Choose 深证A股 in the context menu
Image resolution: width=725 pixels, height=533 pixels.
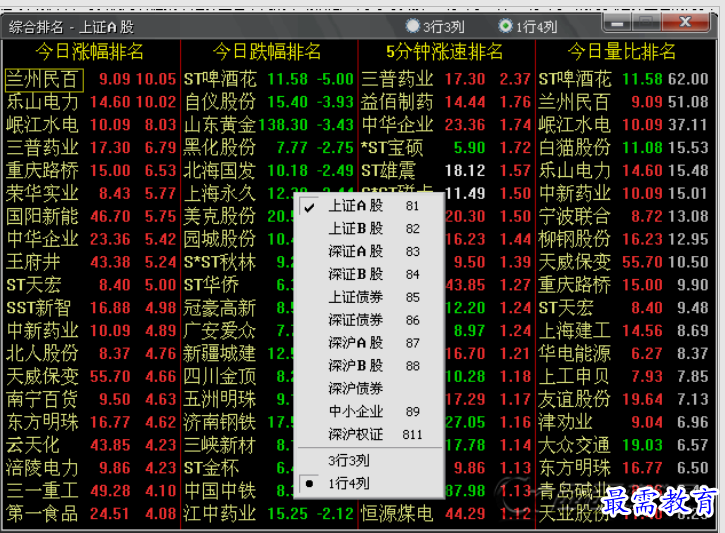[369, 251]
